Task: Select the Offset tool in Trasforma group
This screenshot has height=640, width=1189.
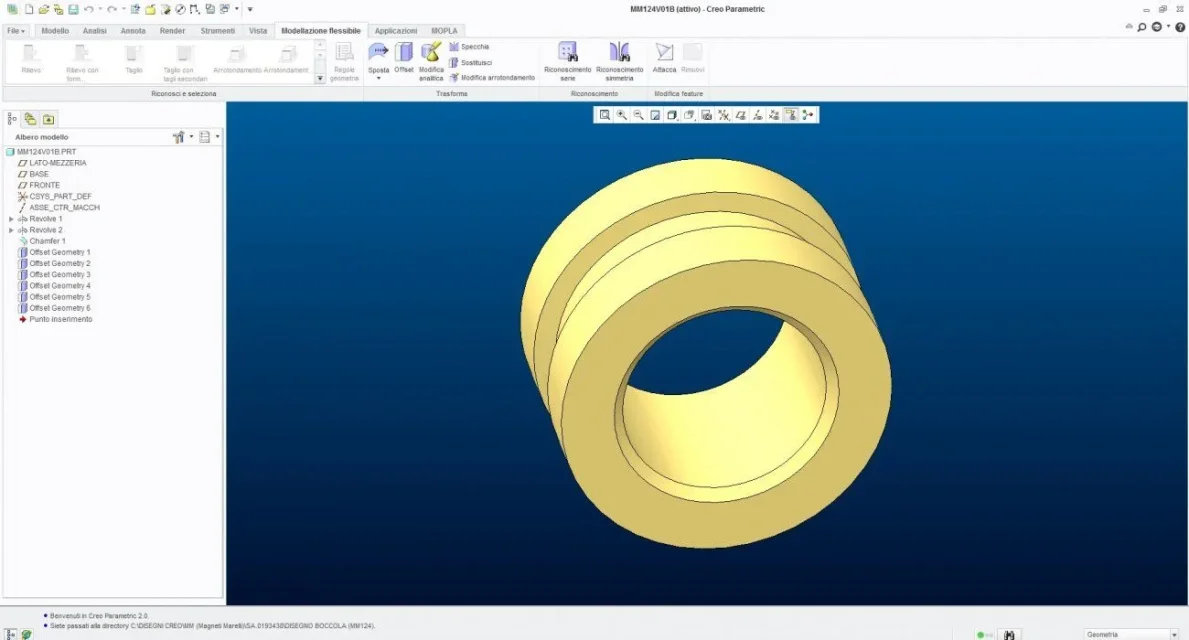Action: click(x=404, y=53)
